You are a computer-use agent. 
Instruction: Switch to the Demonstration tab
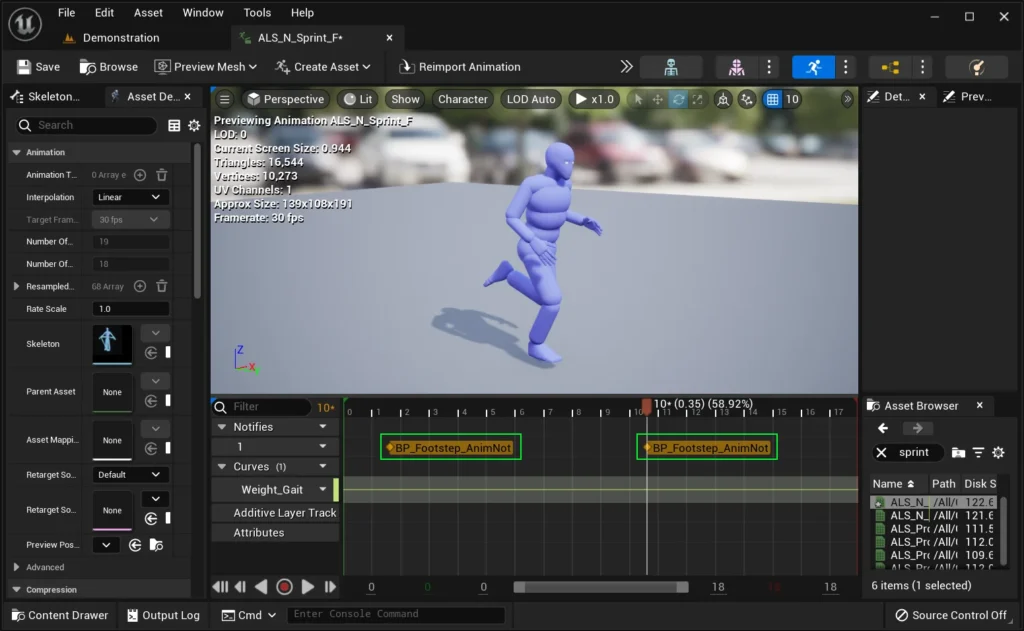tap(120, 38)
